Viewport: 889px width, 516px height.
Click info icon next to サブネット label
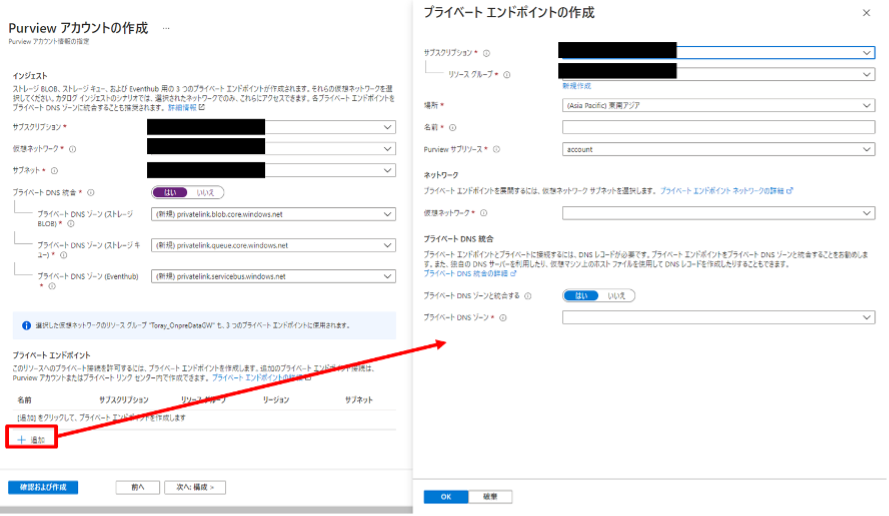tap(54, 171)
